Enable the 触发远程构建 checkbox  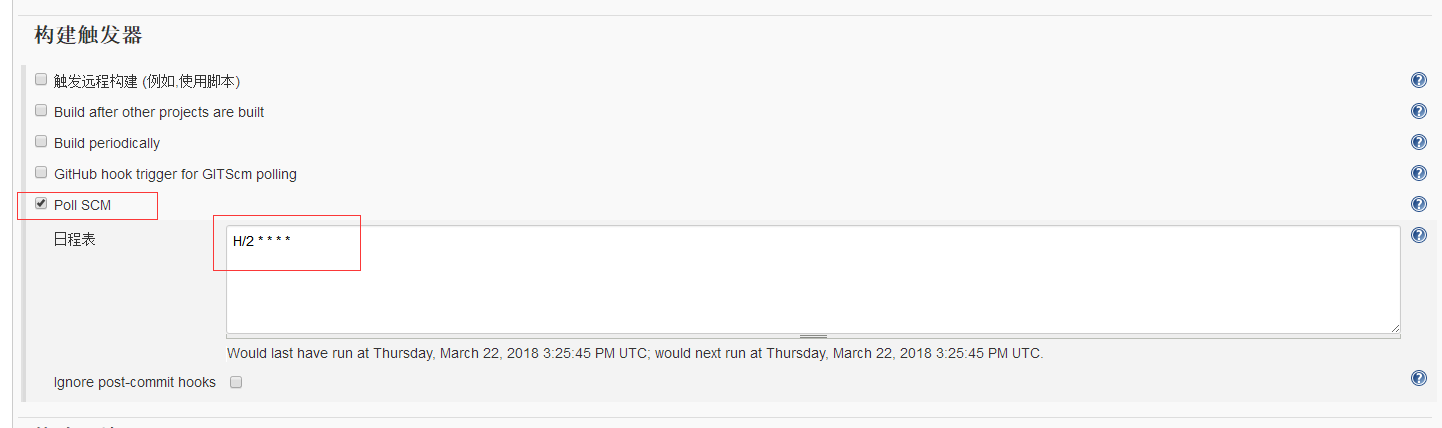(x=41, y=80)
